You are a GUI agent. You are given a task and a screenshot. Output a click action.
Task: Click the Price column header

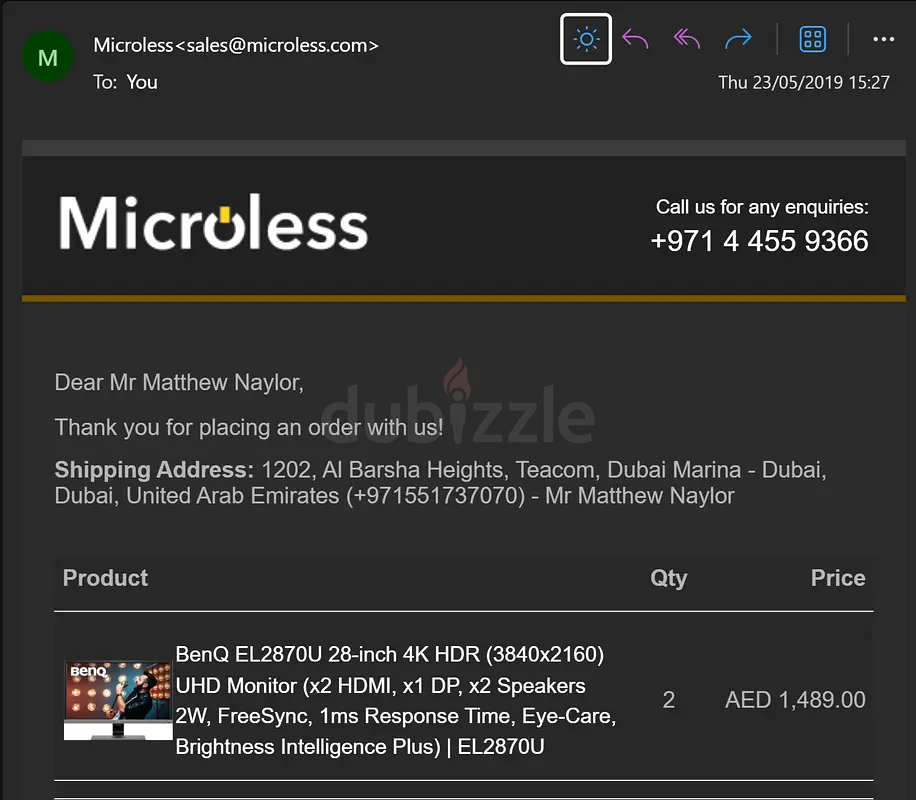point(838,578)
